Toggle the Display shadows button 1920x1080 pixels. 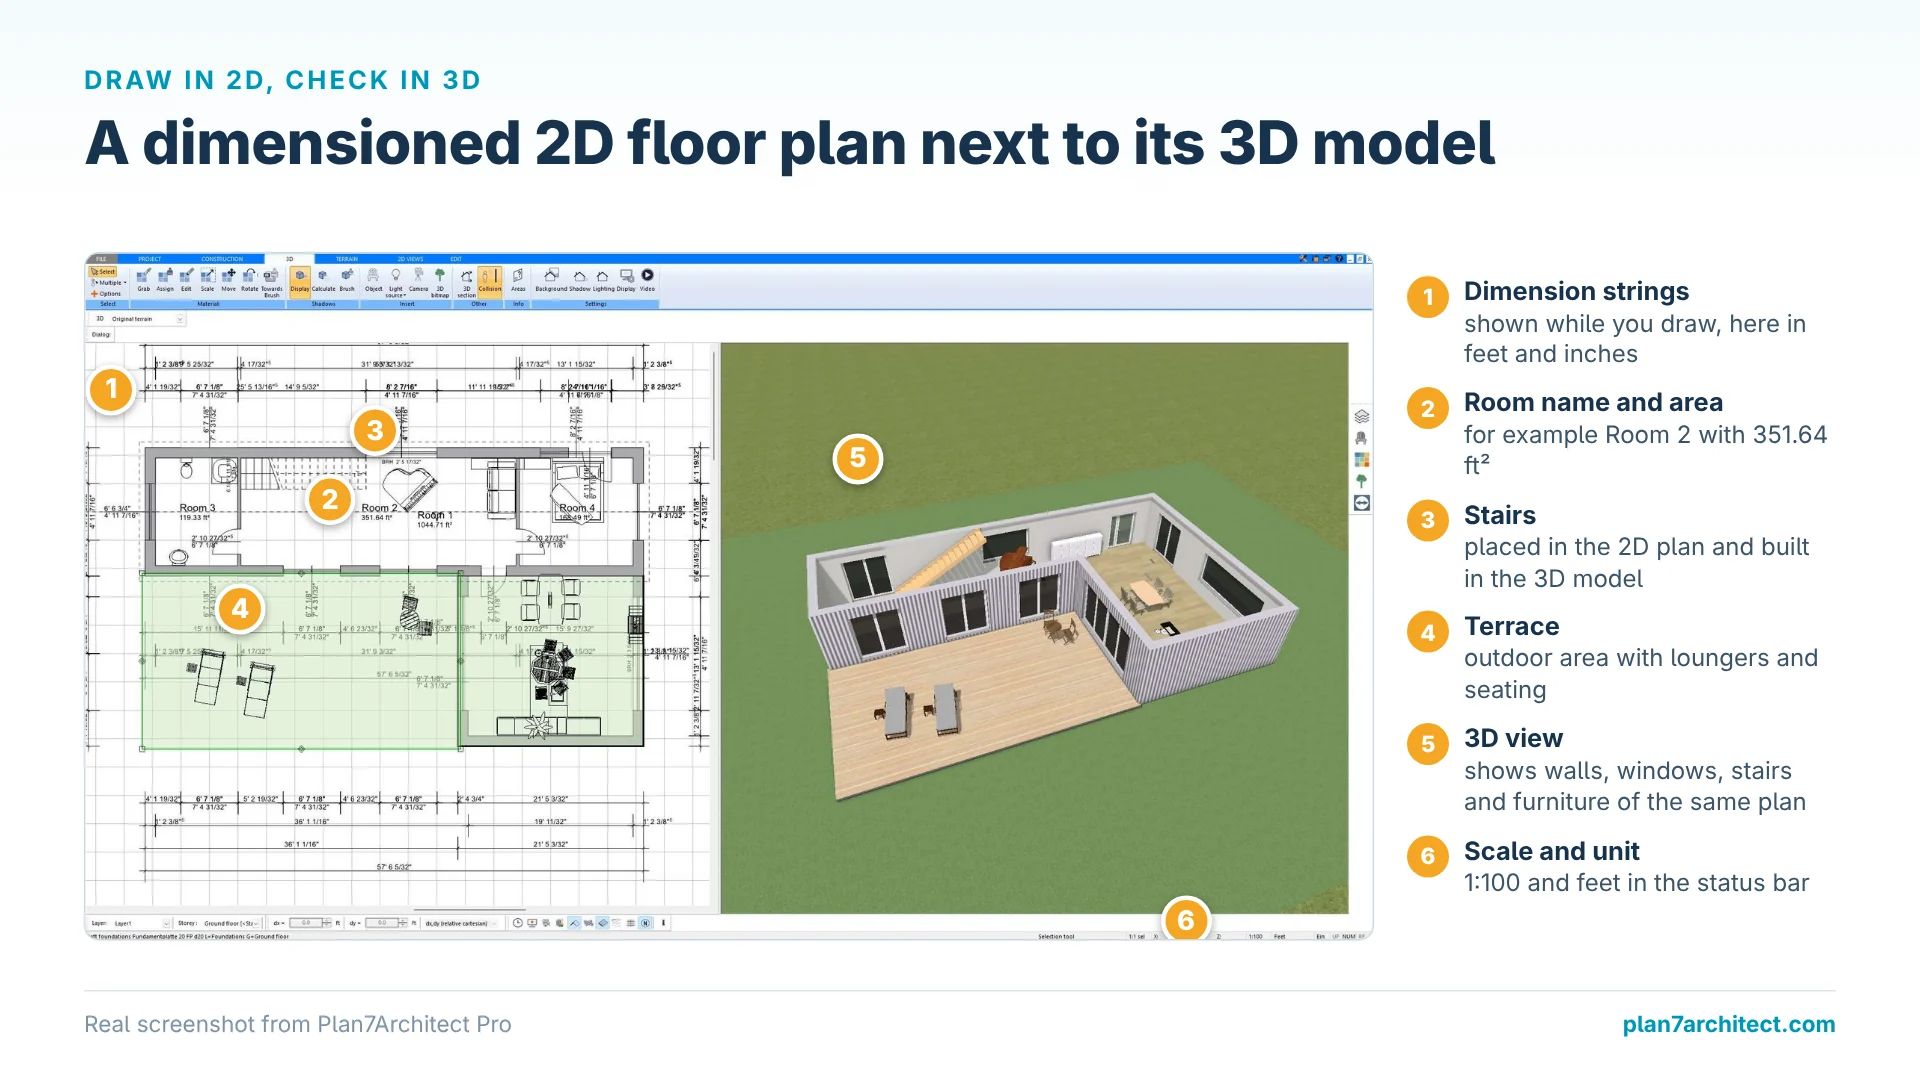coord(299,281)
